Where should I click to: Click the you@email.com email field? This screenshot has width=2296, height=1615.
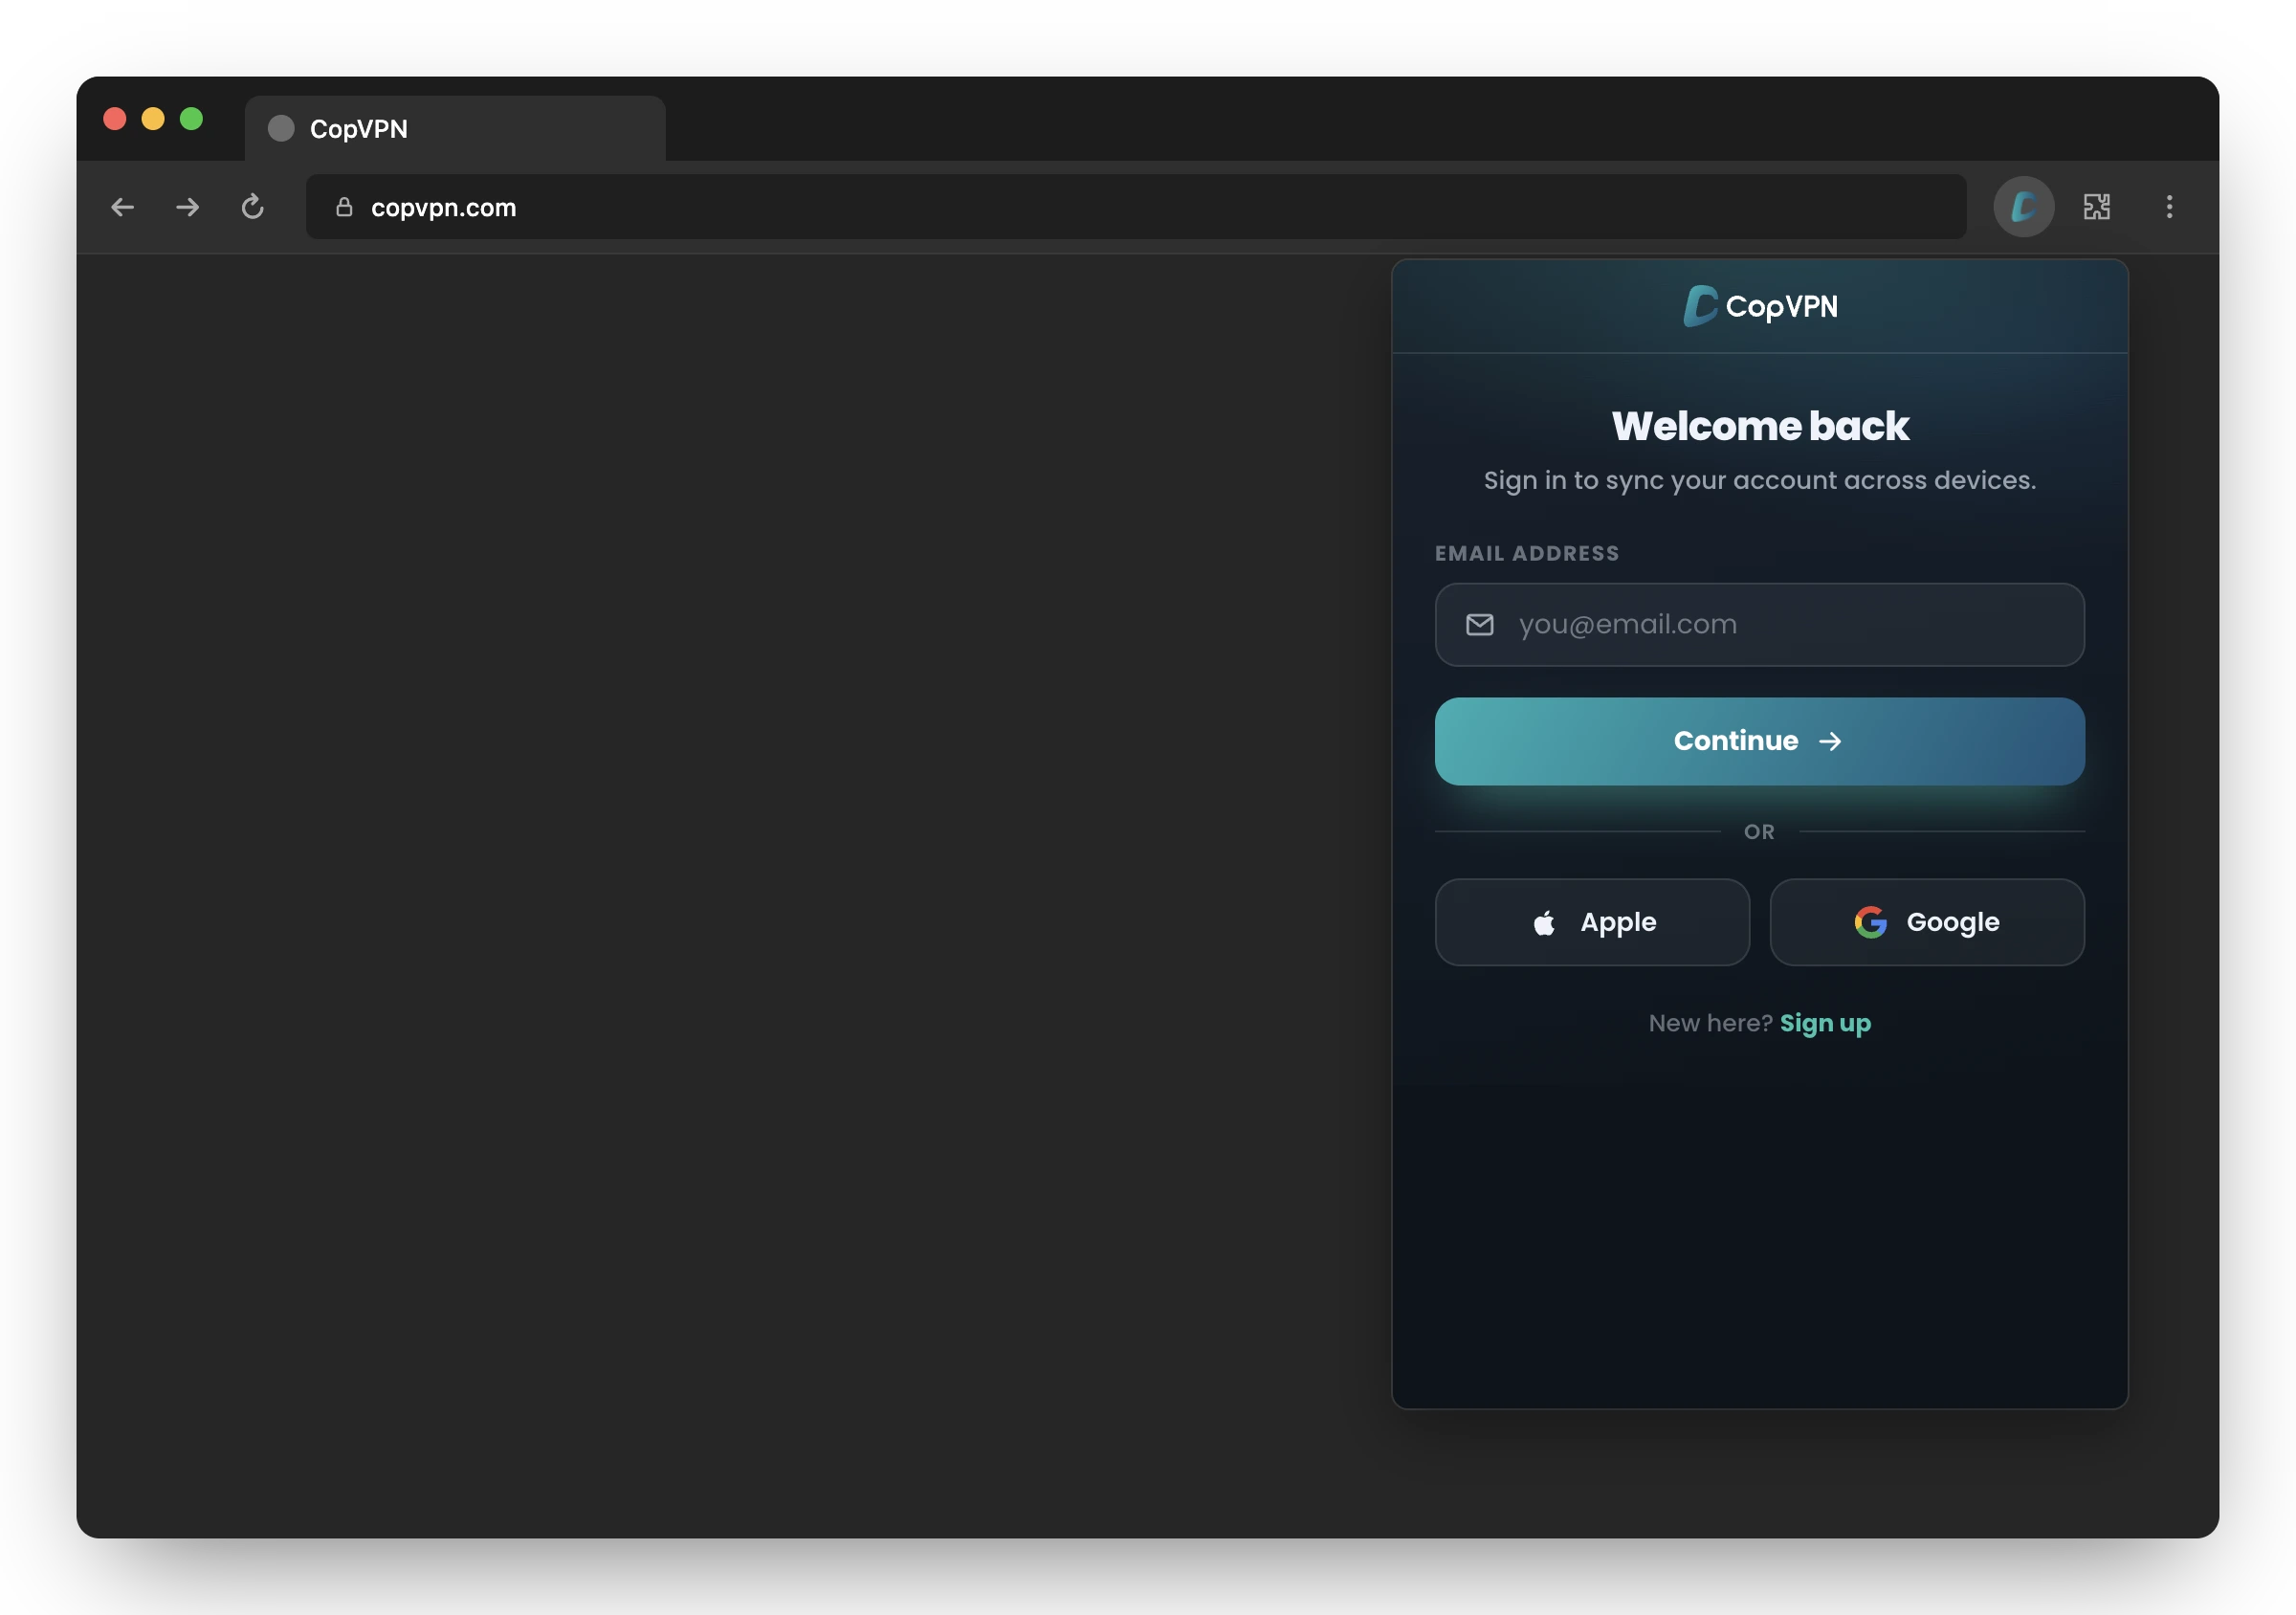[x=1759, y=624]
